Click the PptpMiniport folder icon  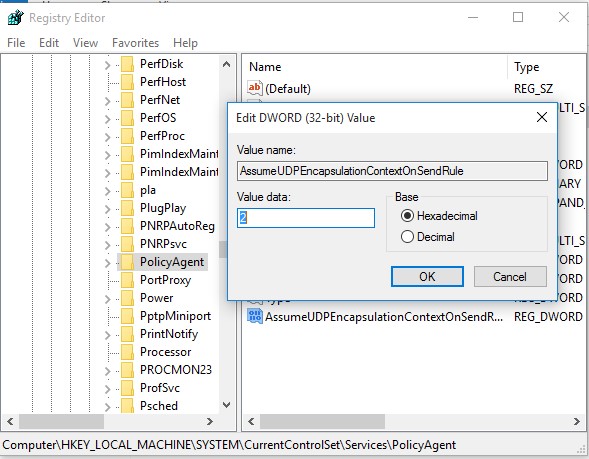[127, 316]
